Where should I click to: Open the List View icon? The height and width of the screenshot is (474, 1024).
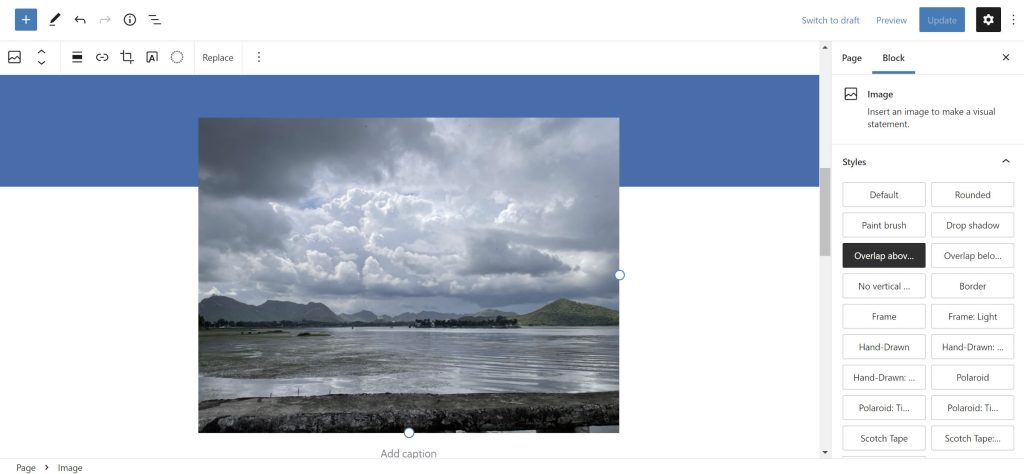pyautogui.click(x=155, y=20)
